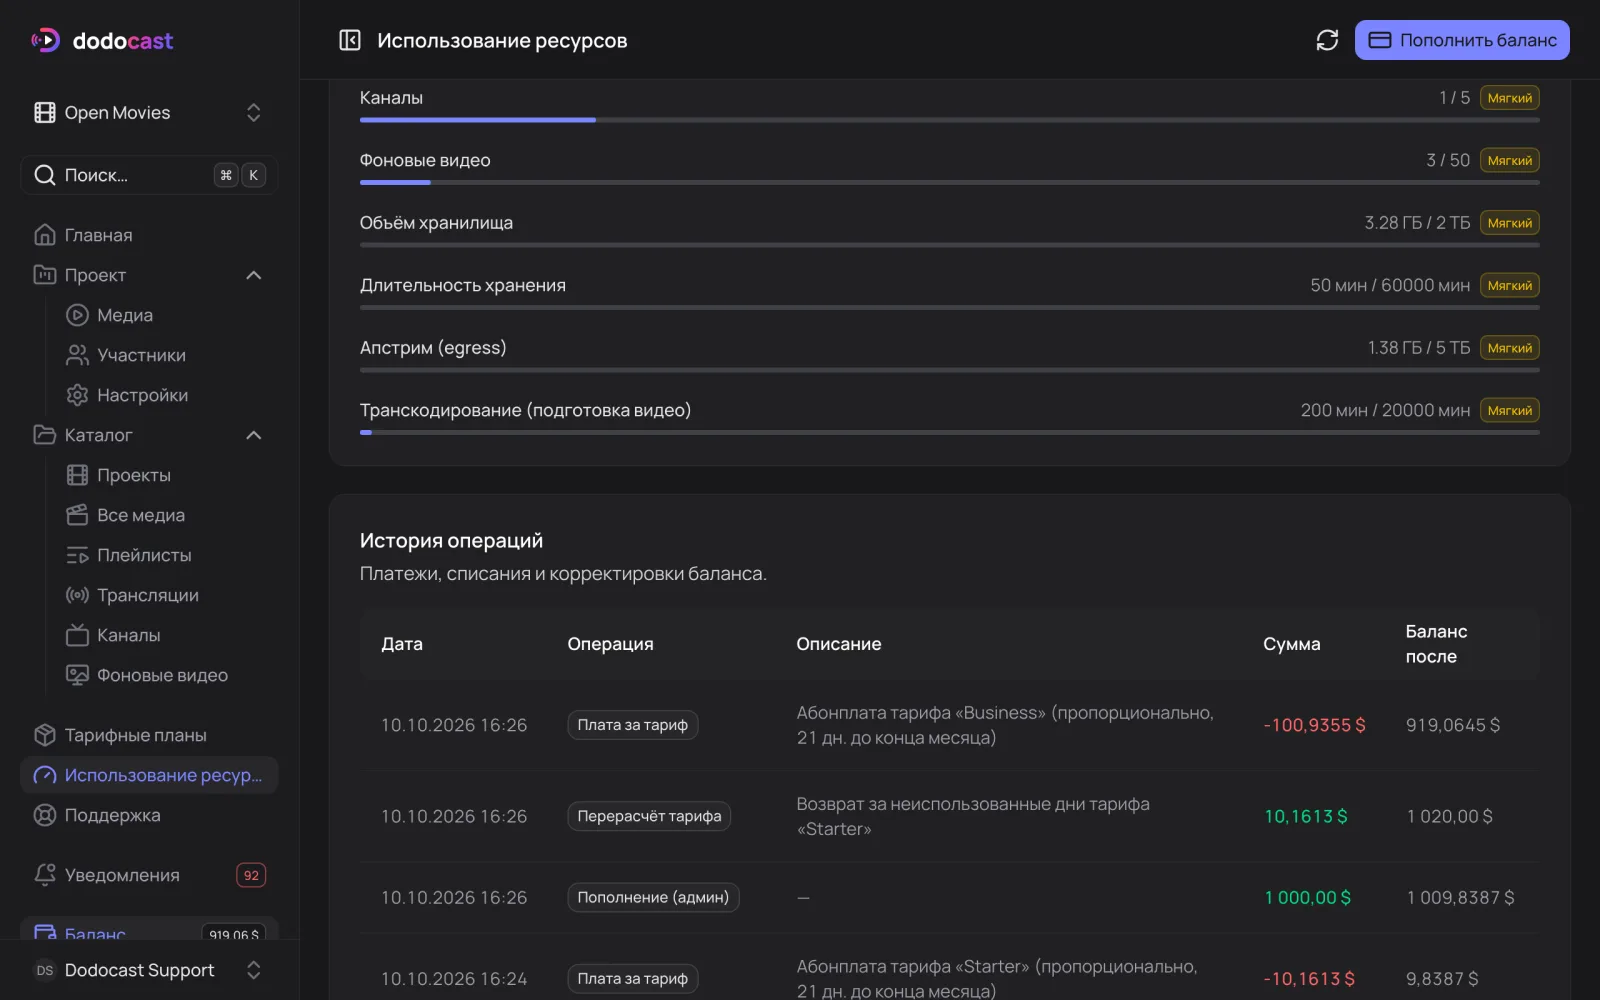Click amount 1 000,00 $
This screenshot has height=1000, width=1600.
coord(1308,897)
